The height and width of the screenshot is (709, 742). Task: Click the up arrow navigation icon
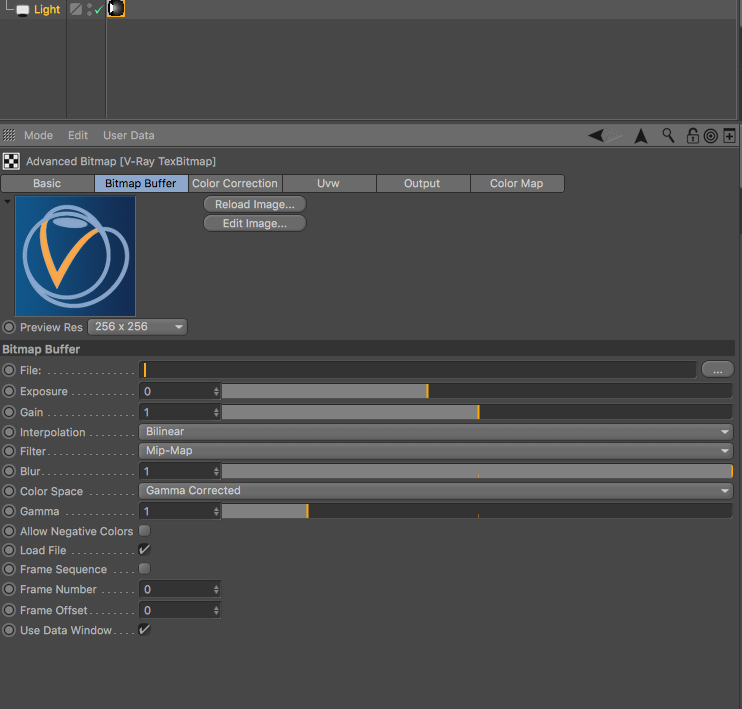pyautogui.click(x=641, y=136)
